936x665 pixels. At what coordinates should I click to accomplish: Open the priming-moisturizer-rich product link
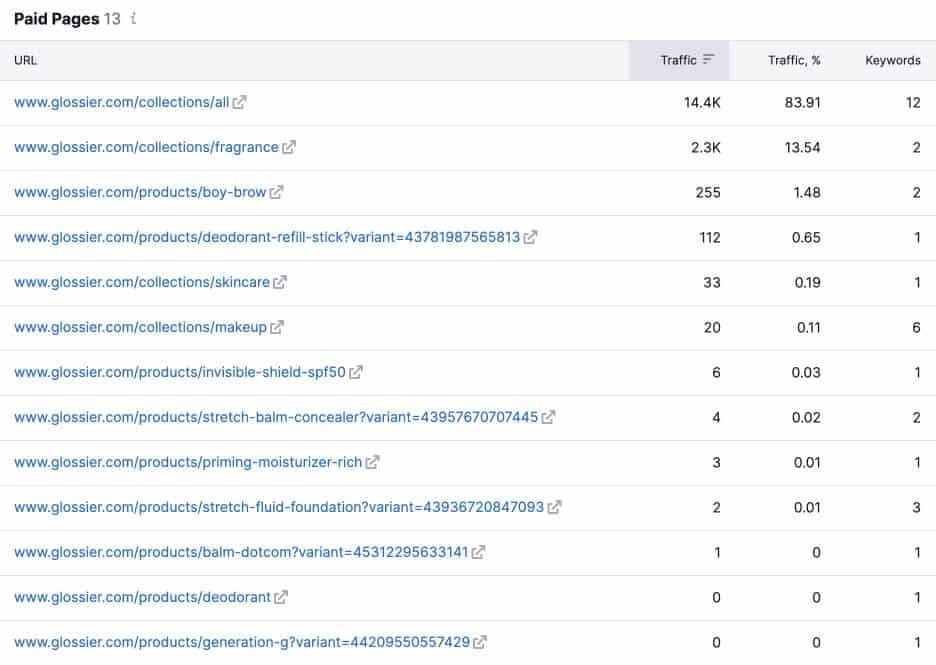[188, 462]
